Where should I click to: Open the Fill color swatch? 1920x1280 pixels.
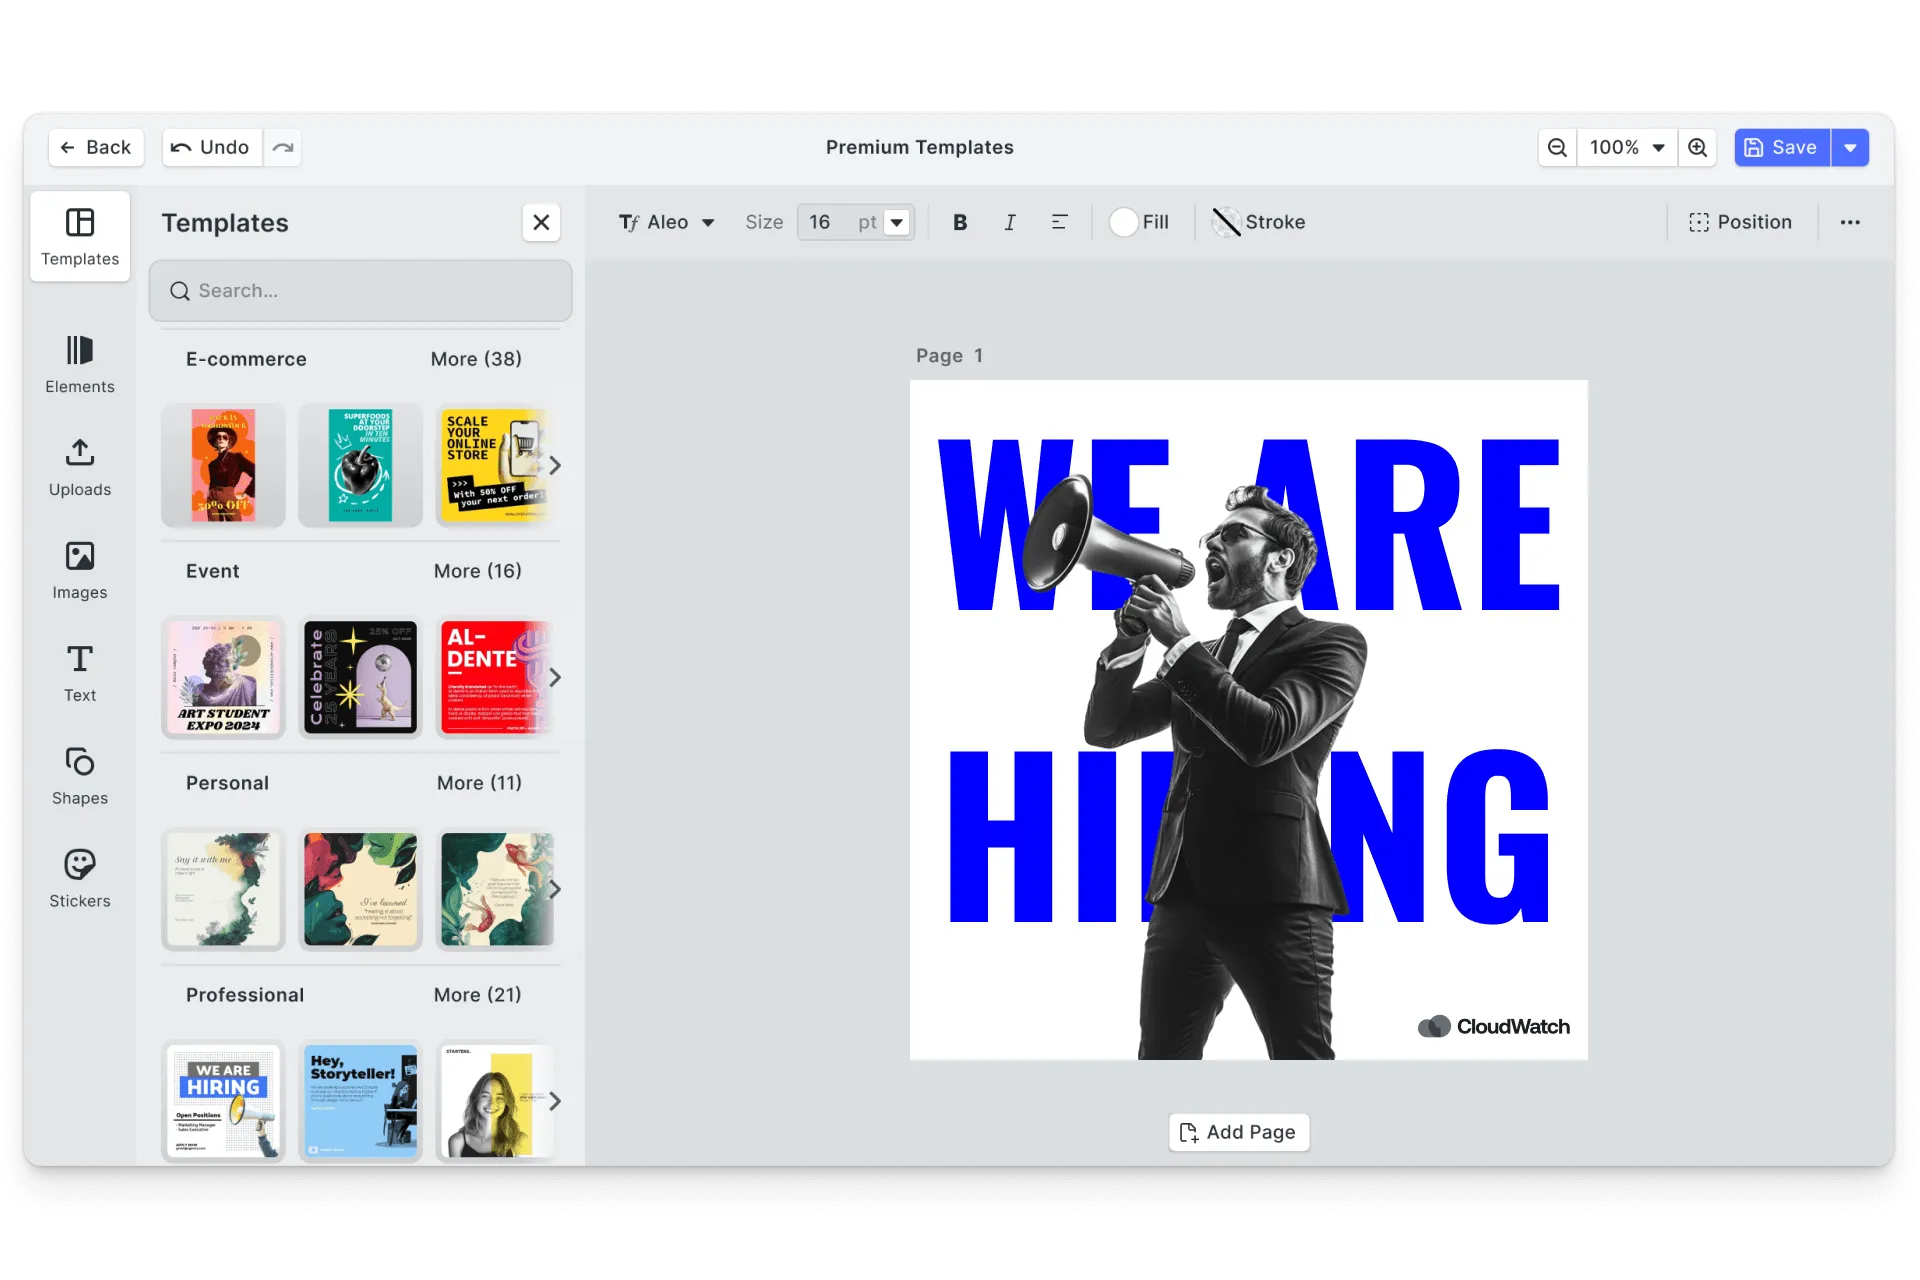click(x=1124, y=222)
